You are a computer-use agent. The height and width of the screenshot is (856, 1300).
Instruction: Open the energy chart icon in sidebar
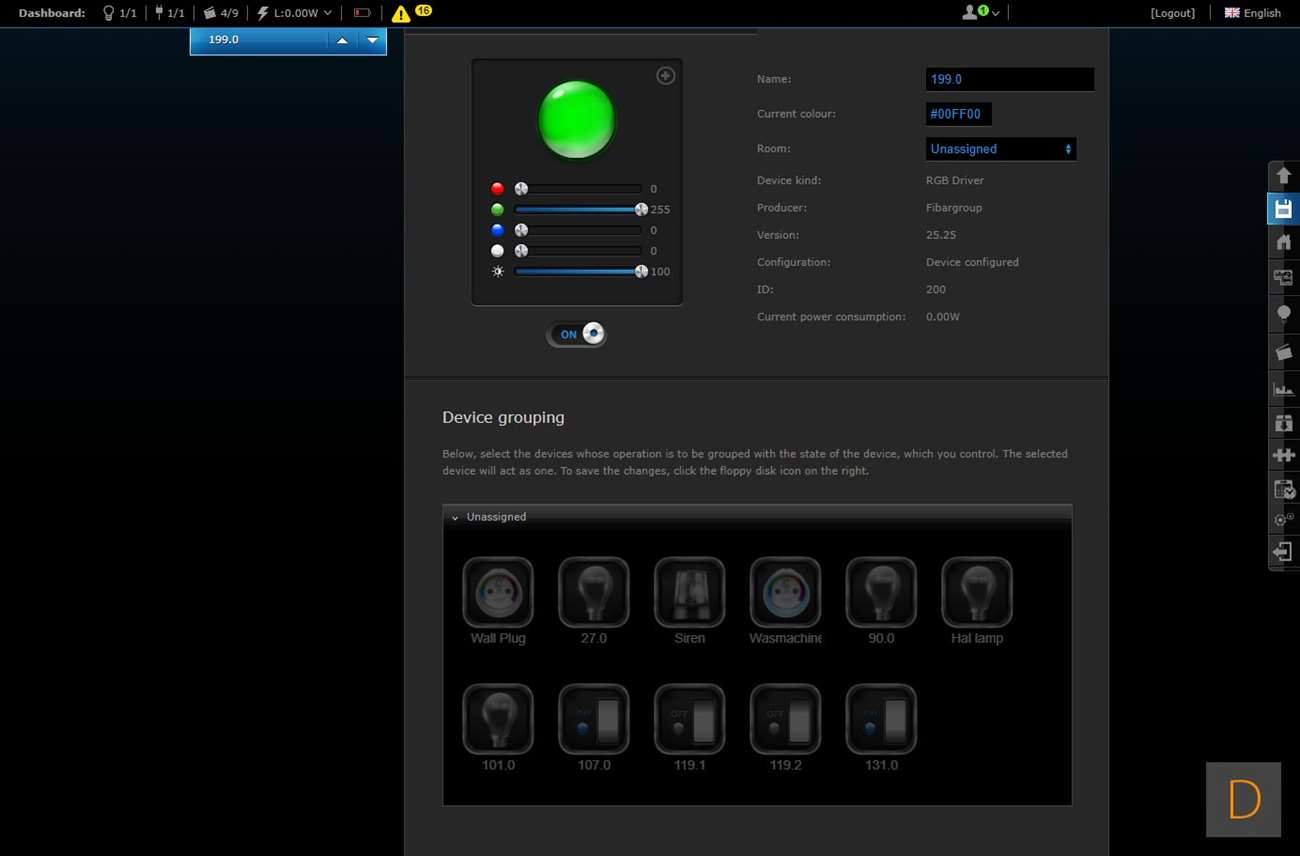pyautogui.click(x=1283, y=388)
